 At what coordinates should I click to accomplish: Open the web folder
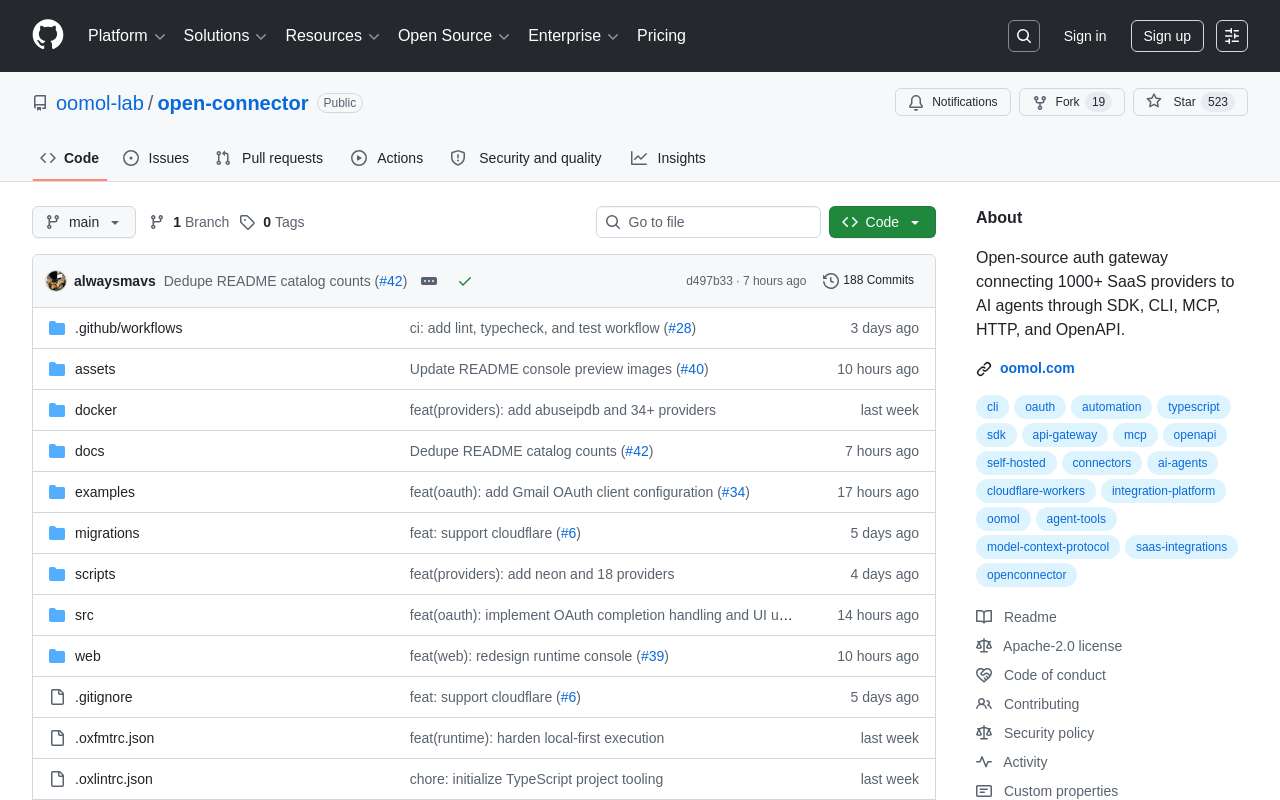[x=88, y=656]
